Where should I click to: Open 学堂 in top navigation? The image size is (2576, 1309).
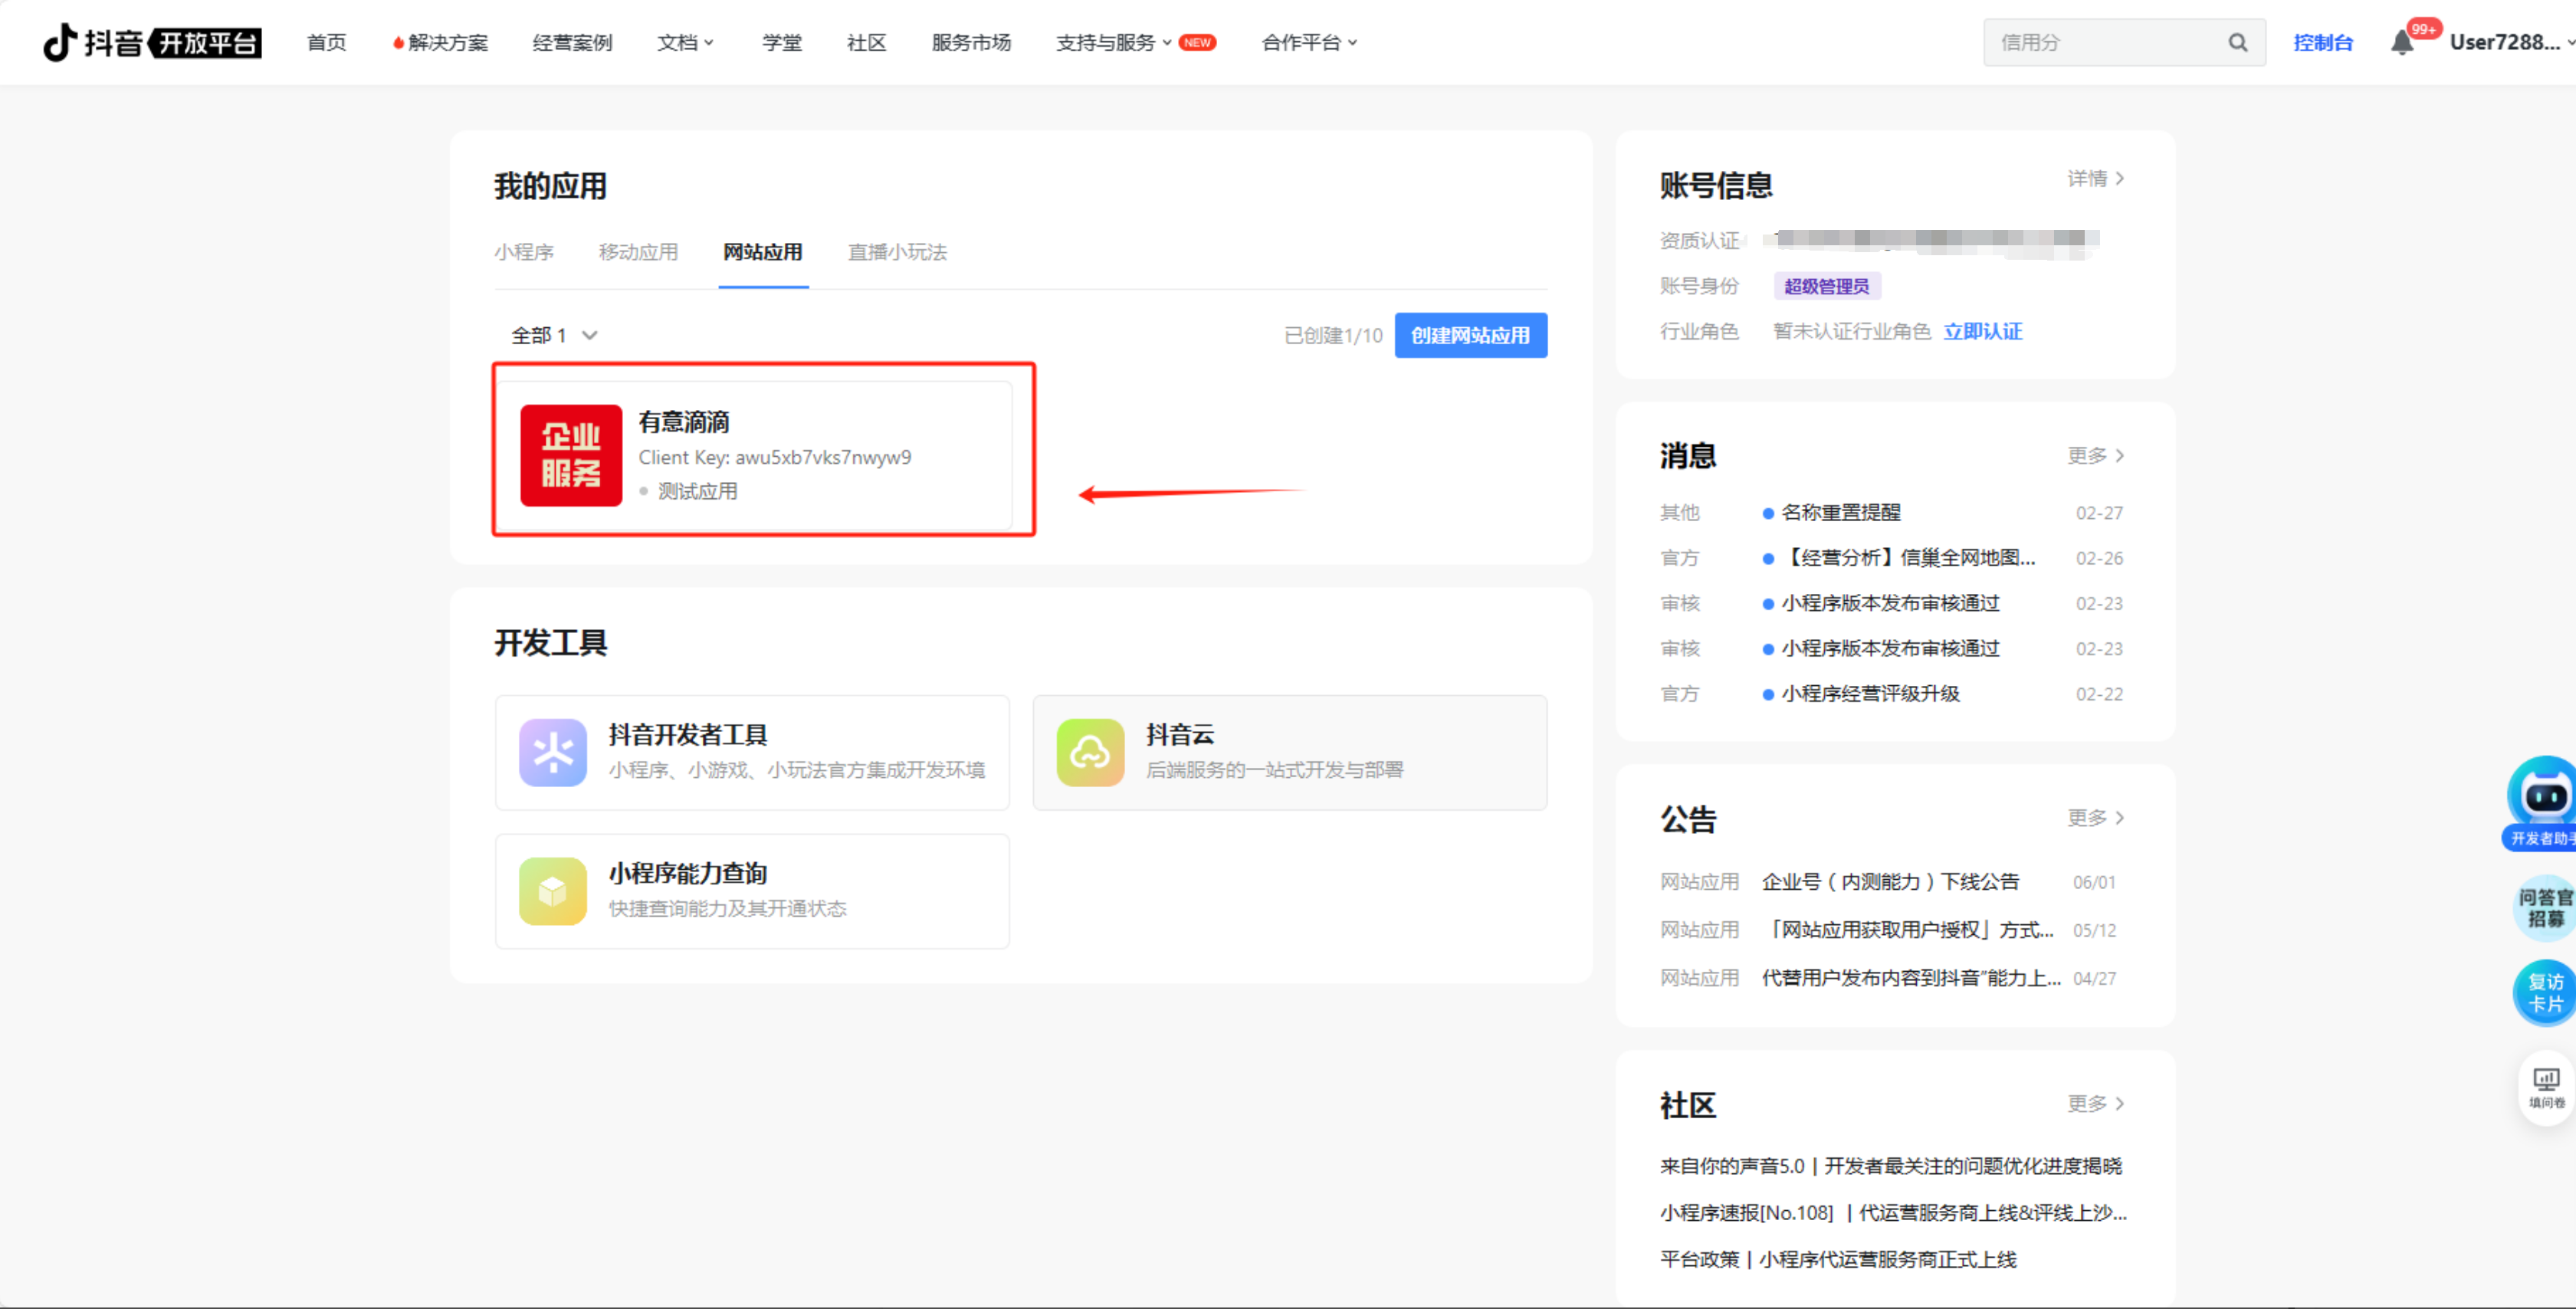782,42
